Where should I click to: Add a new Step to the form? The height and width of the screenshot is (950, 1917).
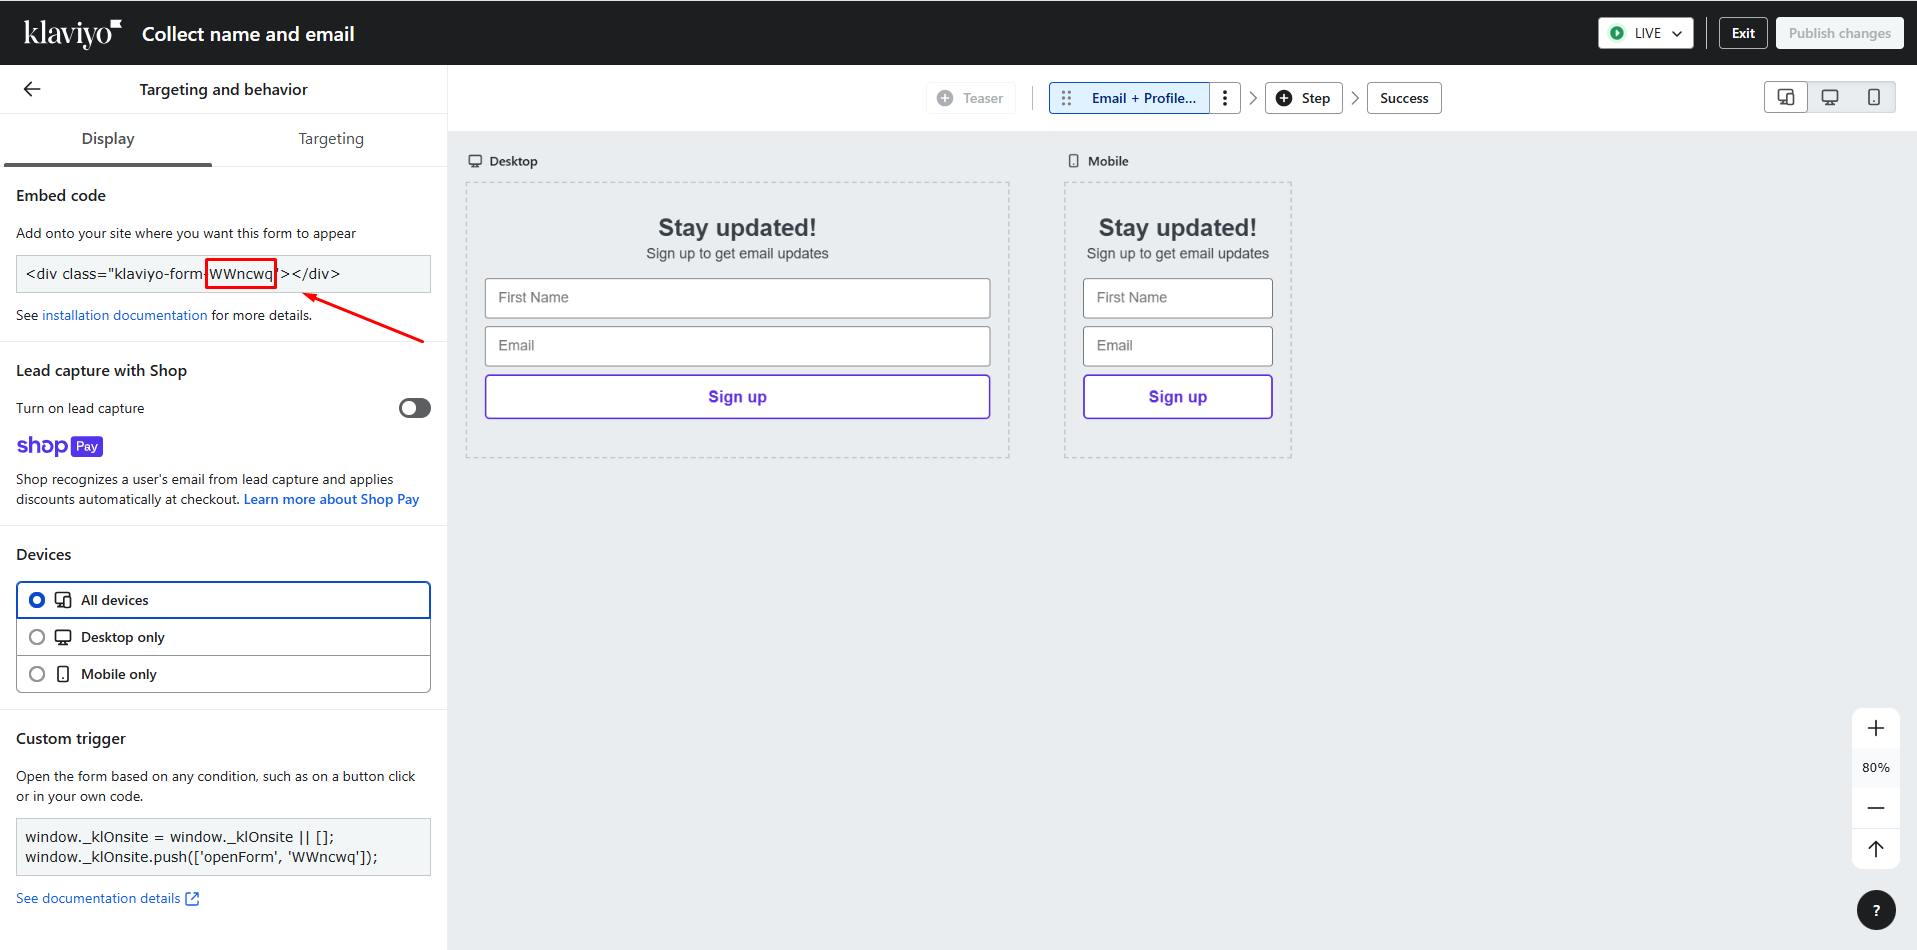click(x=1303, y=98)
